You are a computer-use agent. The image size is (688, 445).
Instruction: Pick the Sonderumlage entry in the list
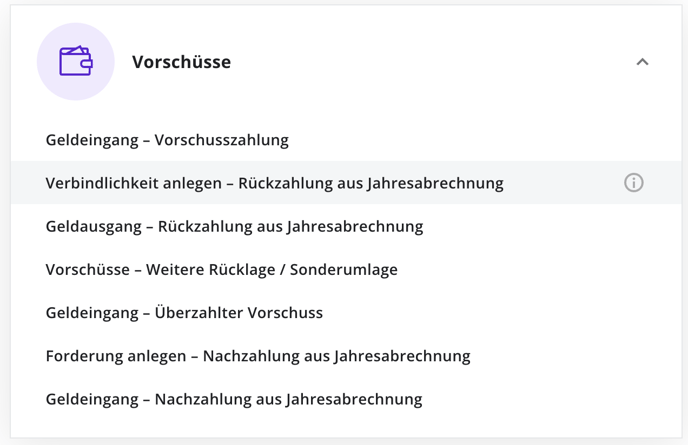click(x=346, y=269)
